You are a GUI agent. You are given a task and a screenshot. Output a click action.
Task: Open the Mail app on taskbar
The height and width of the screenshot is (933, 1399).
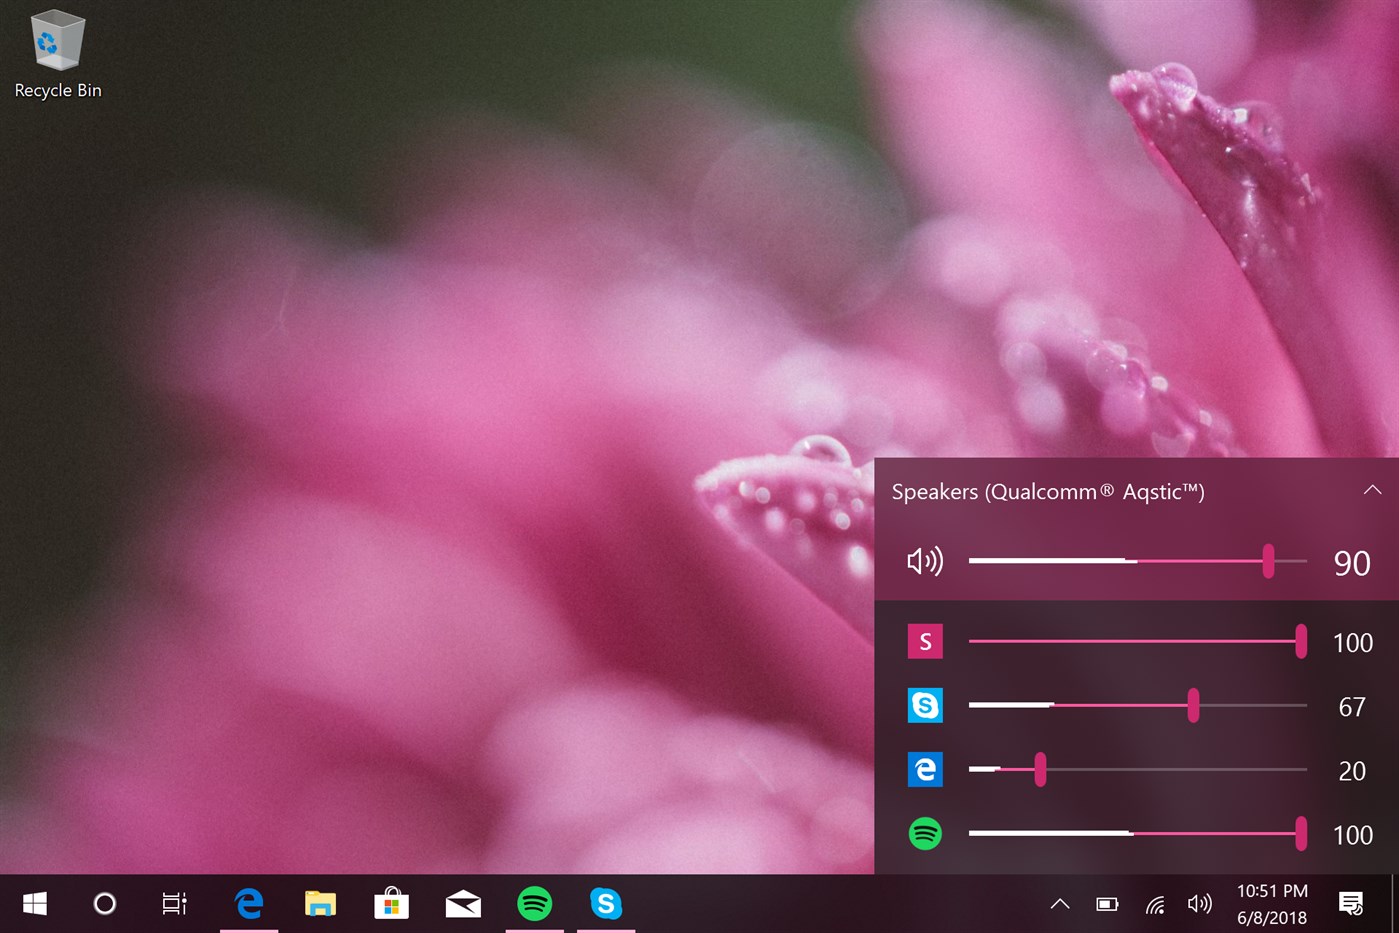(x=463, y=904)
